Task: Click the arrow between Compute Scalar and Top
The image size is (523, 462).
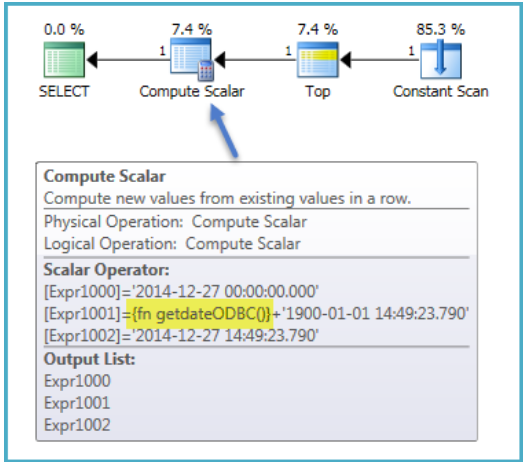Action: 255,60
